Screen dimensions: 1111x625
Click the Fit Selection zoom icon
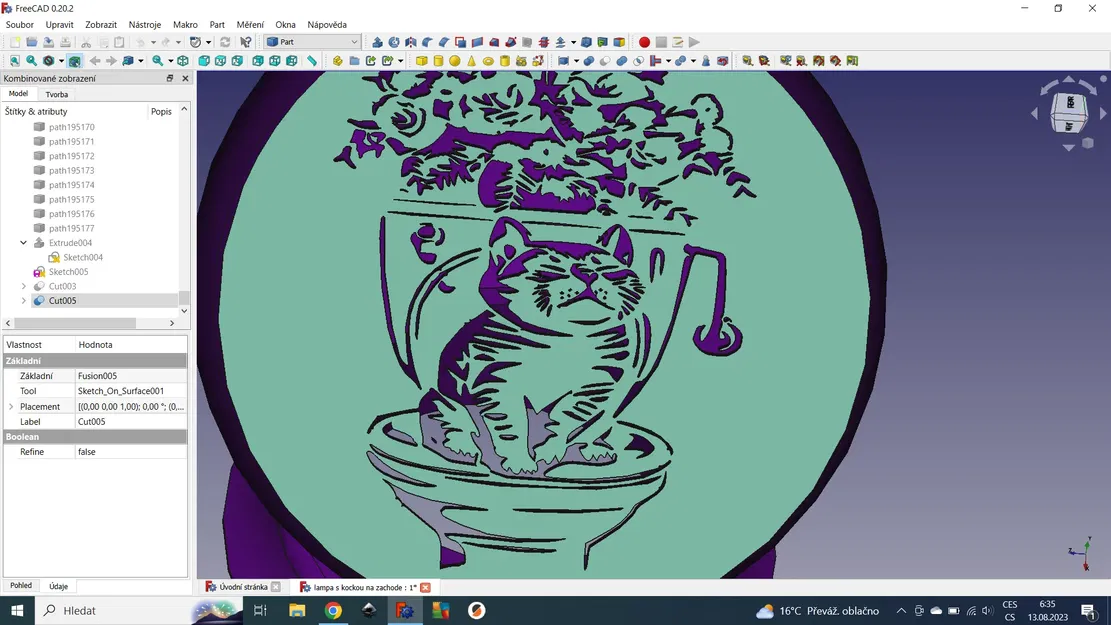[x=31, y=61]
